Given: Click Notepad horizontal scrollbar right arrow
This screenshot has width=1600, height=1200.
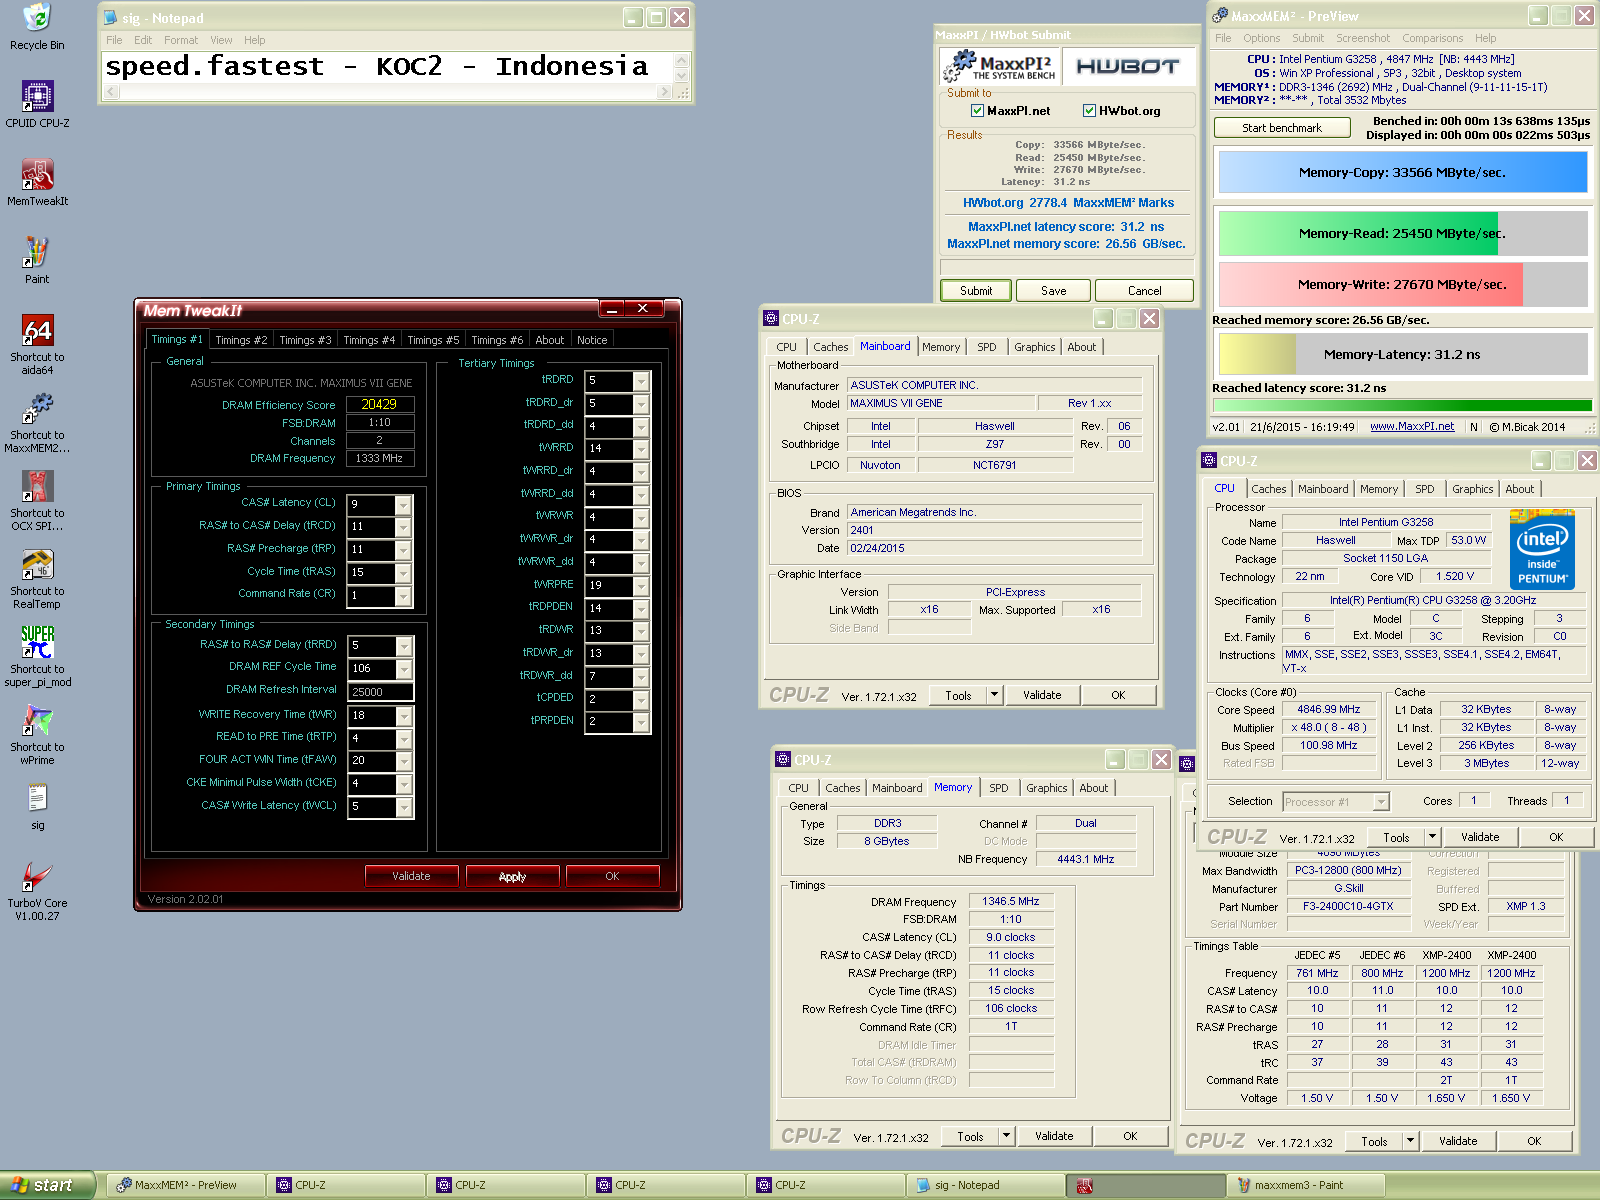Looking at the screenshot, I should pyautogui.click(x=664, y=92).
